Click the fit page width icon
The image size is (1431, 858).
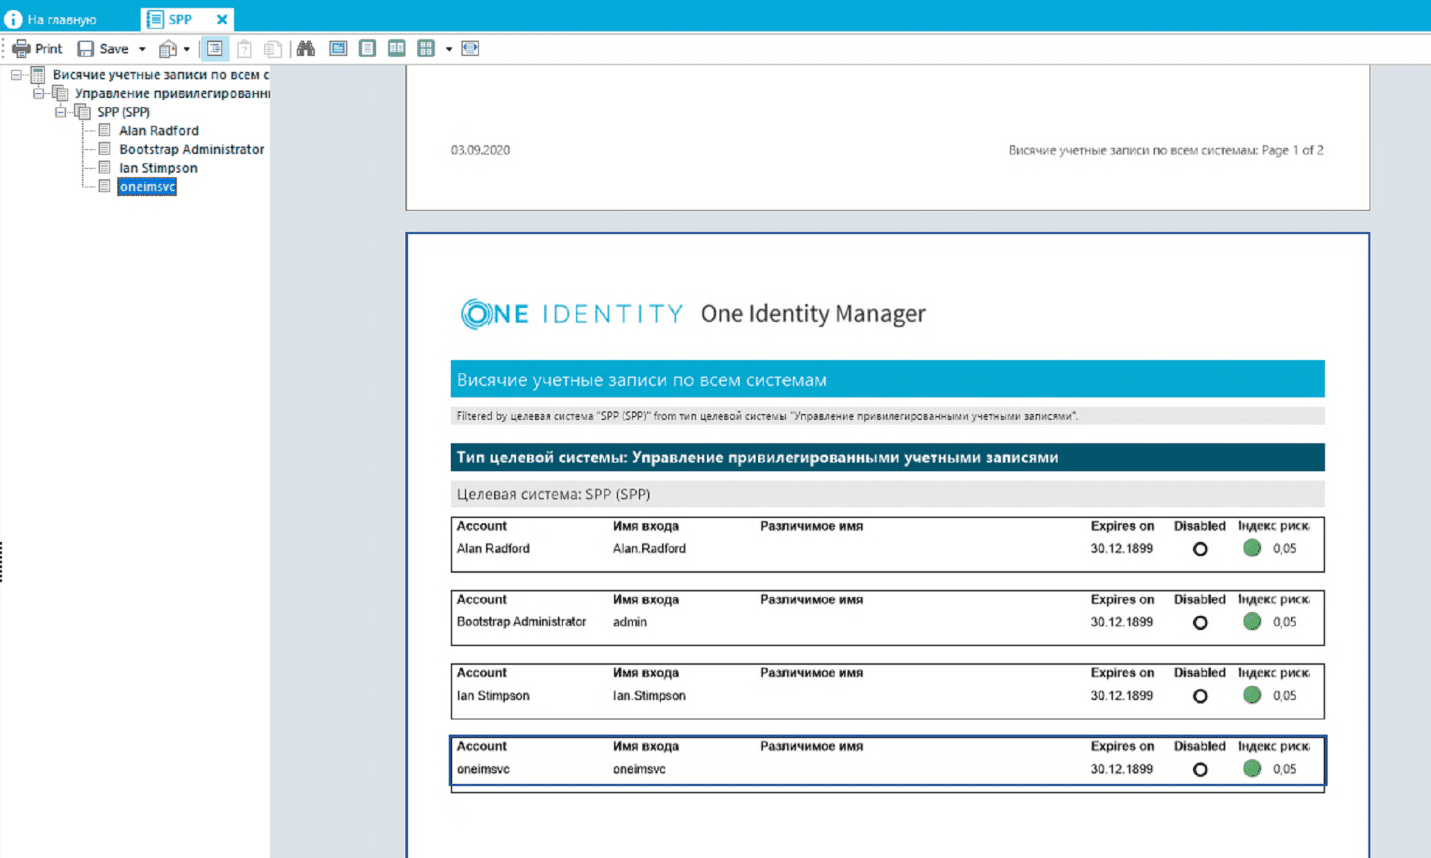pos(470,49)
